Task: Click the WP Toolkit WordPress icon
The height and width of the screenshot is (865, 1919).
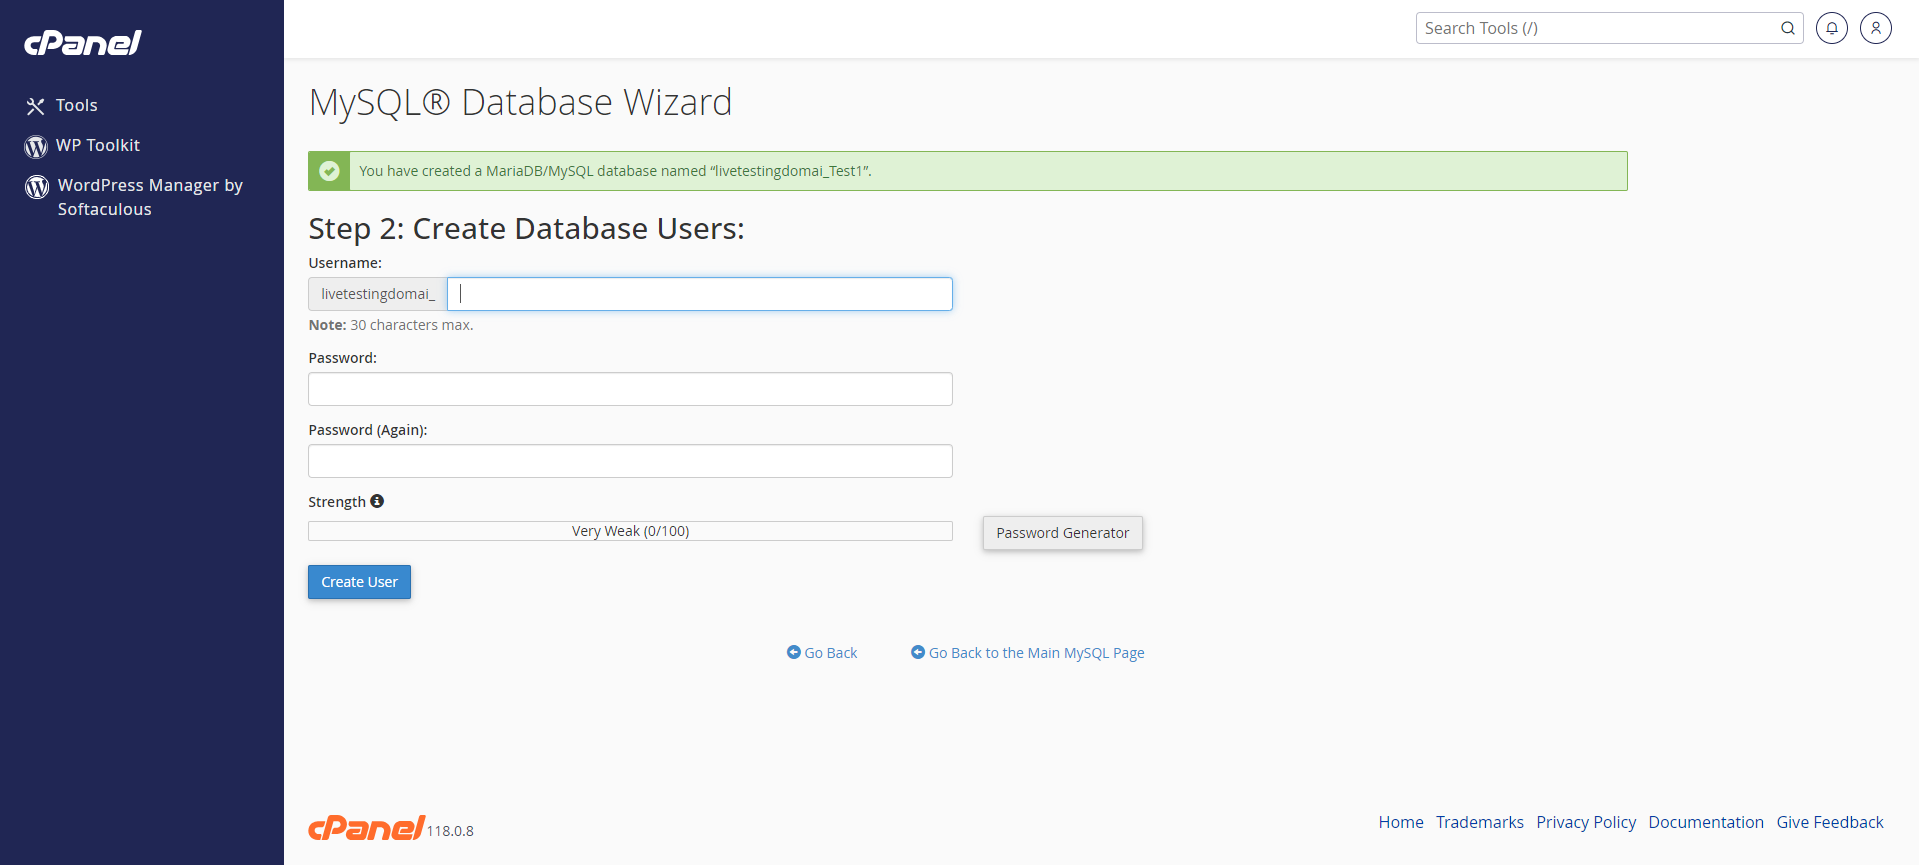Action: tap(36, 147)
